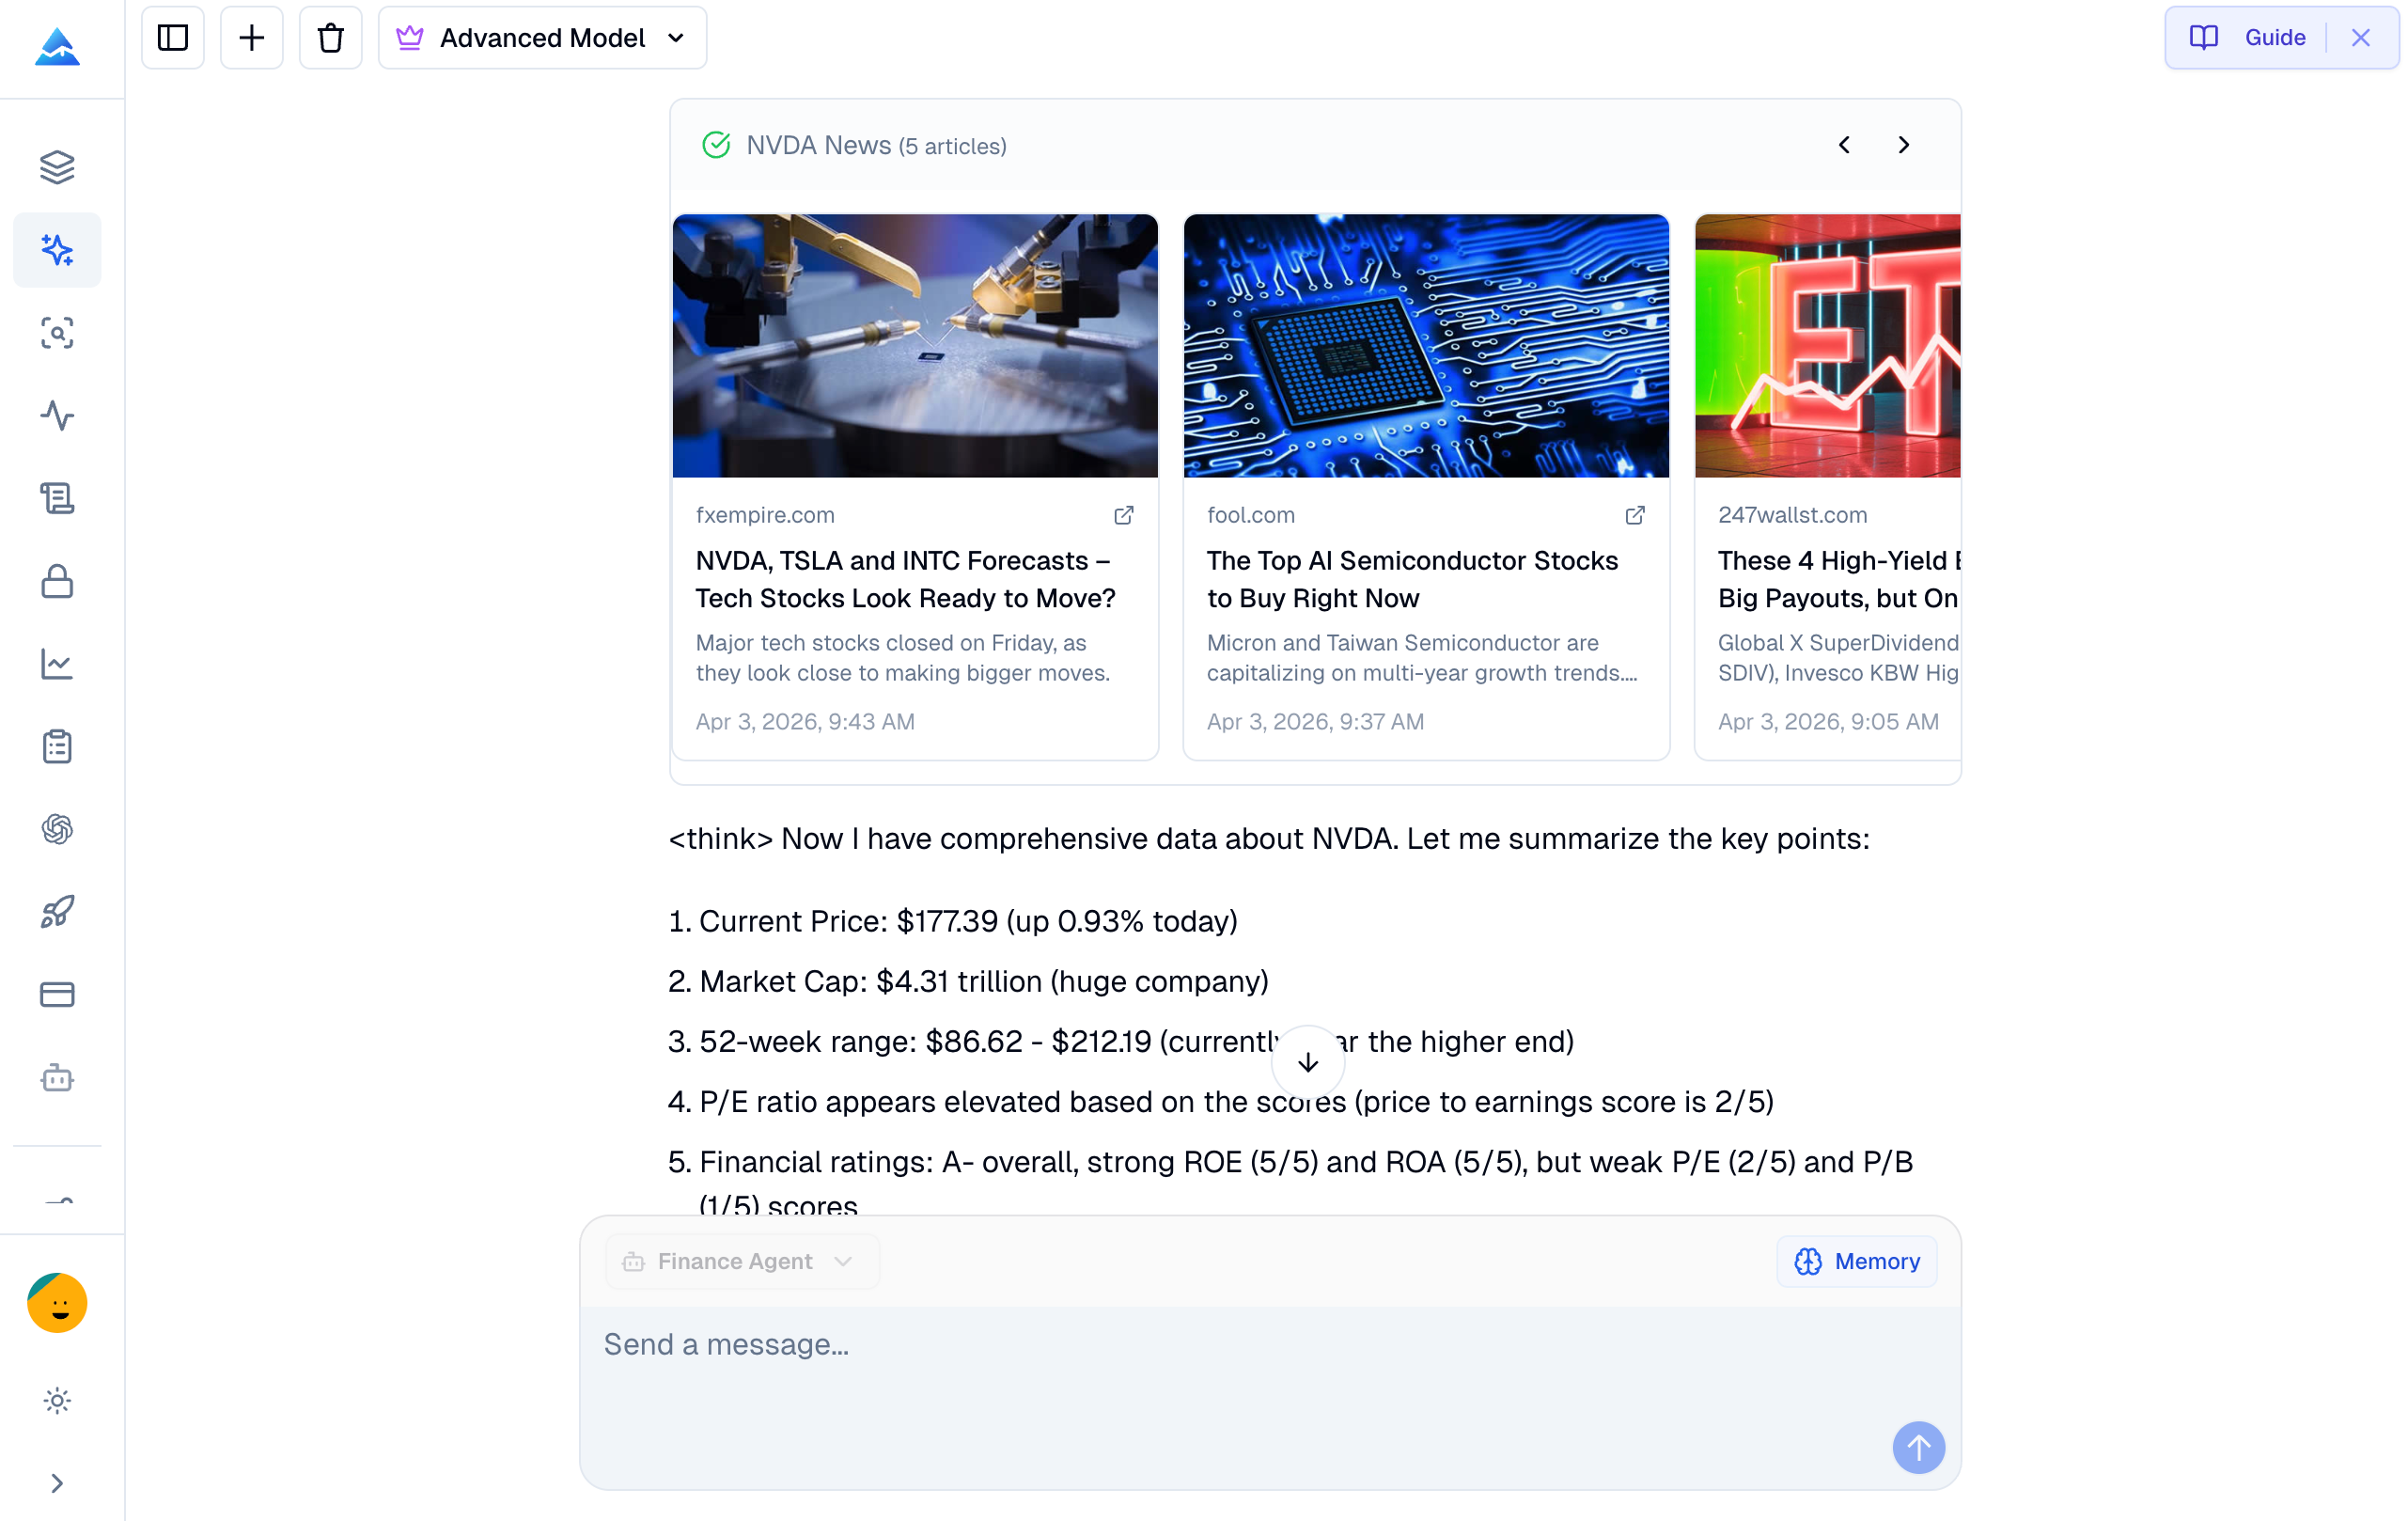This screenshot has height=1521, width=2408.
Task: Open the Advanced Model dropdown
Action: [542, 37]
